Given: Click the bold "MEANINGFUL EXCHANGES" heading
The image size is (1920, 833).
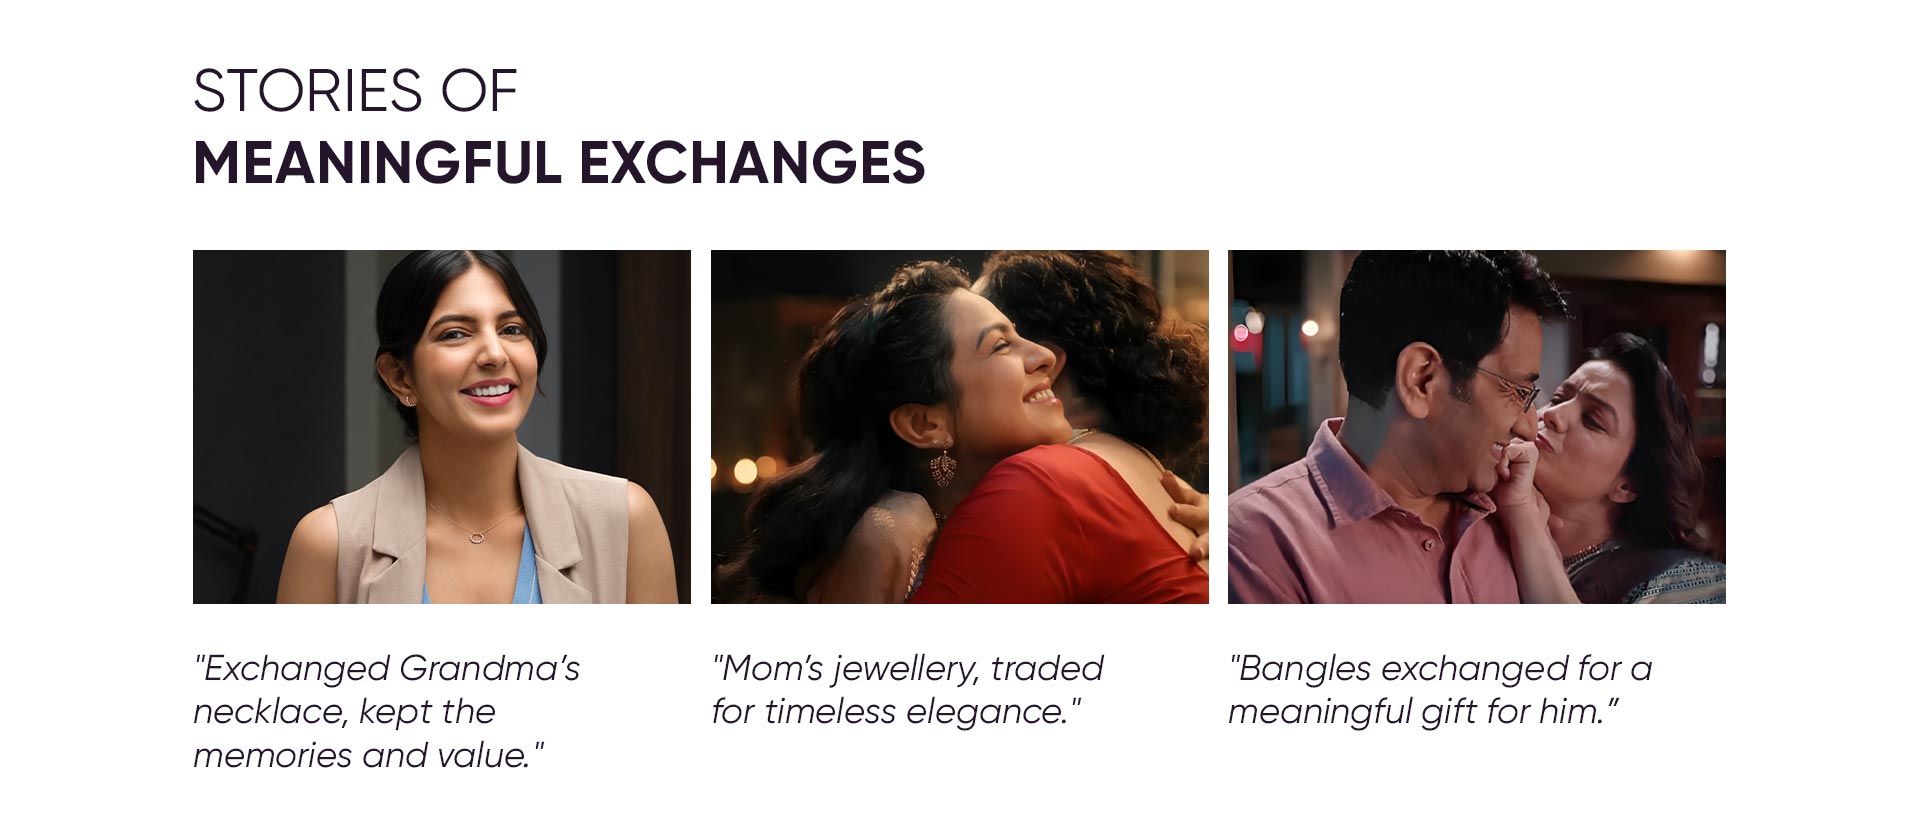Looking at the screenshot, I should coord(559,163).
